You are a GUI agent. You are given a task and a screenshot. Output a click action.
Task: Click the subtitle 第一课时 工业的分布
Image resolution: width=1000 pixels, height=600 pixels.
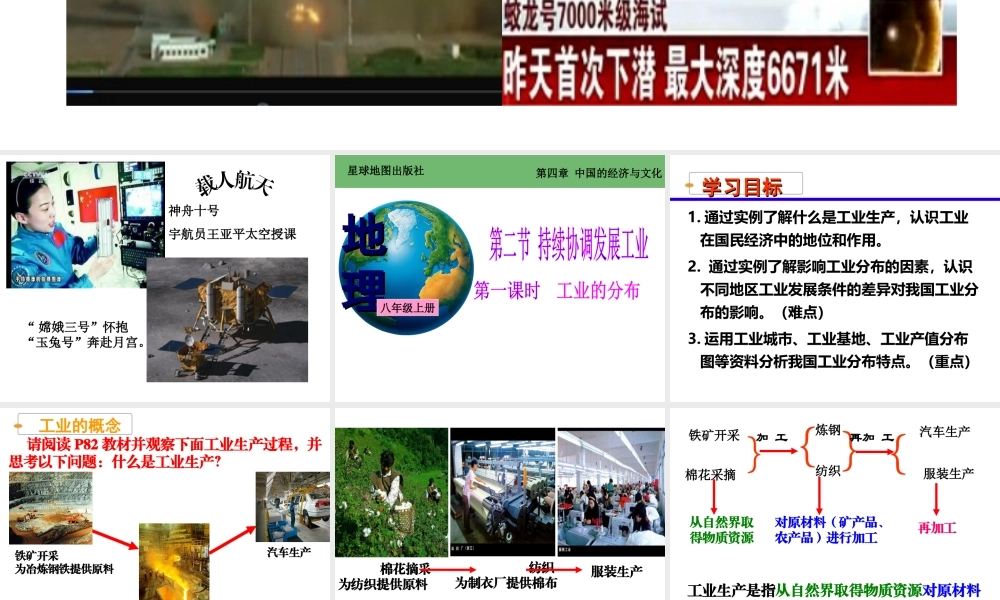pos(557,291)
